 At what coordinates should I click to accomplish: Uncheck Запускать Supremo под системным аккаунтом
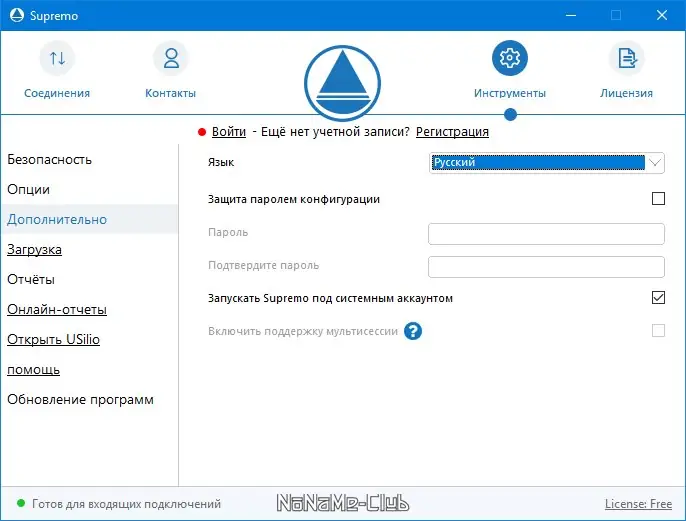[658, 297]
